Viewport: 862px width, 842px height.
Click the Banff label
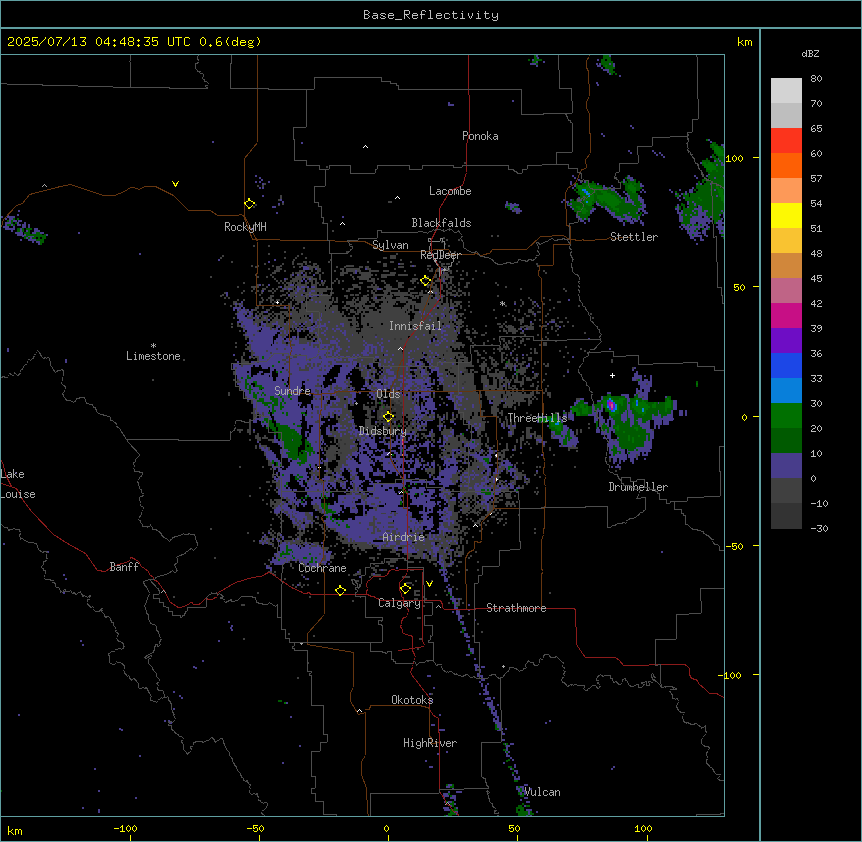124,567
